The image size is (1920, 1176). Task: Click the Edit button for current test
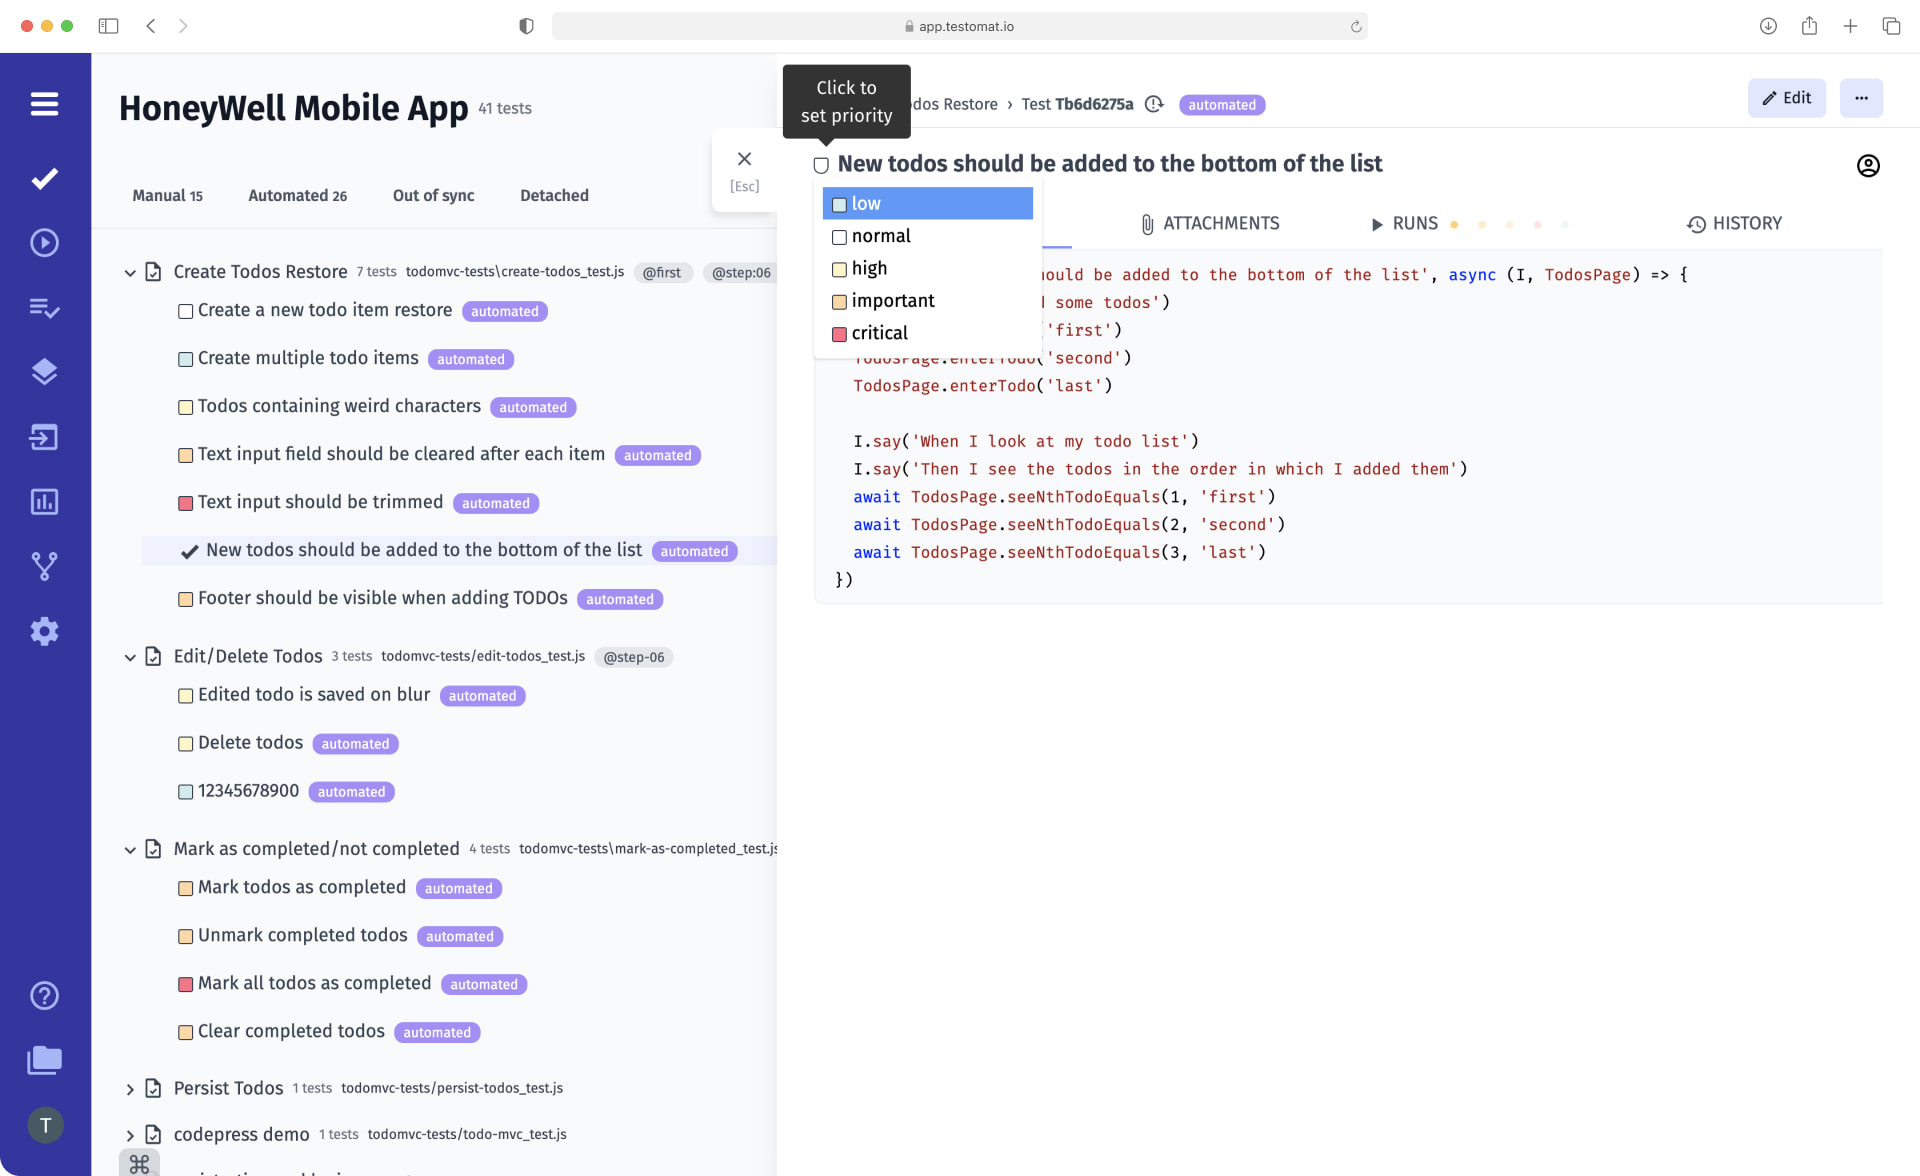[x=1787, y=97]
